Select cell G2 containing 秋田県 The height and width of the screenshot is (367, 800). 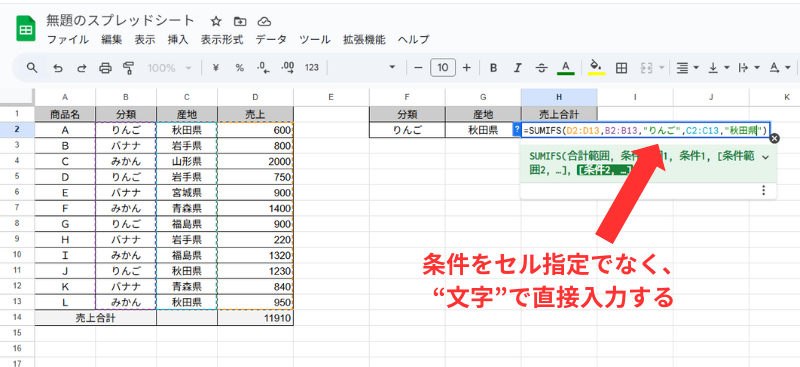[x=483, y=130]
